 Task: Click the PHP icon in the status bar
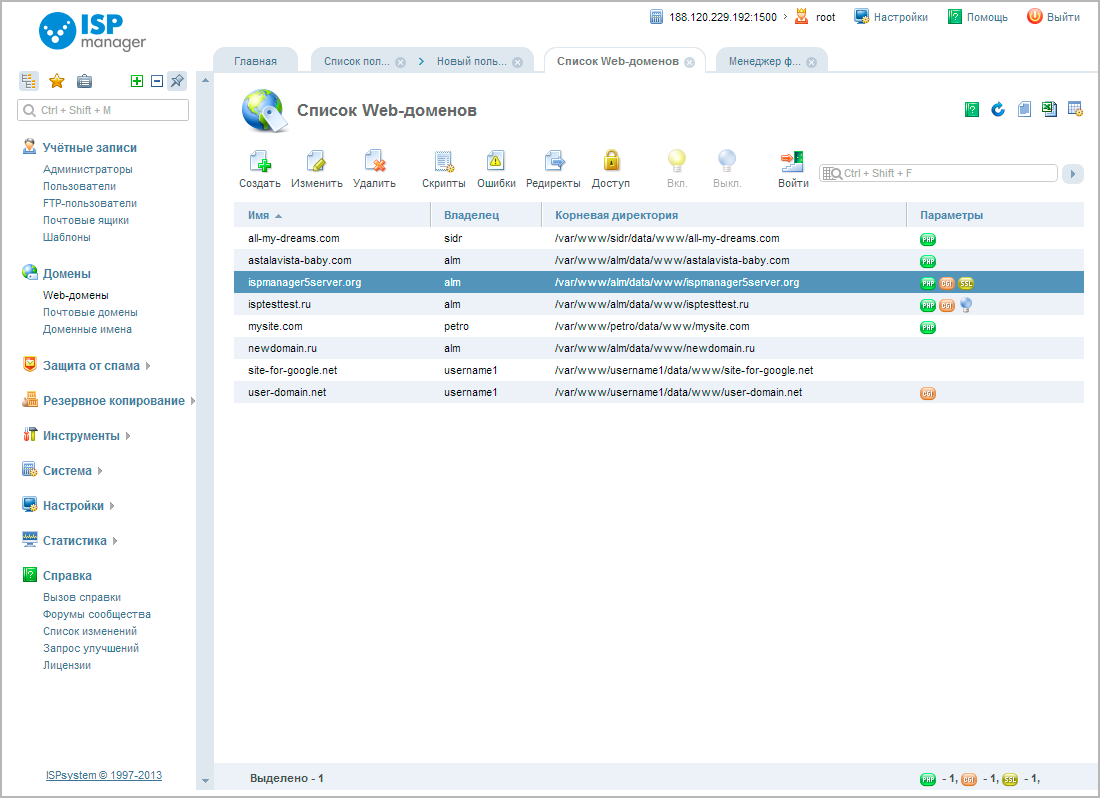[927, 779]
